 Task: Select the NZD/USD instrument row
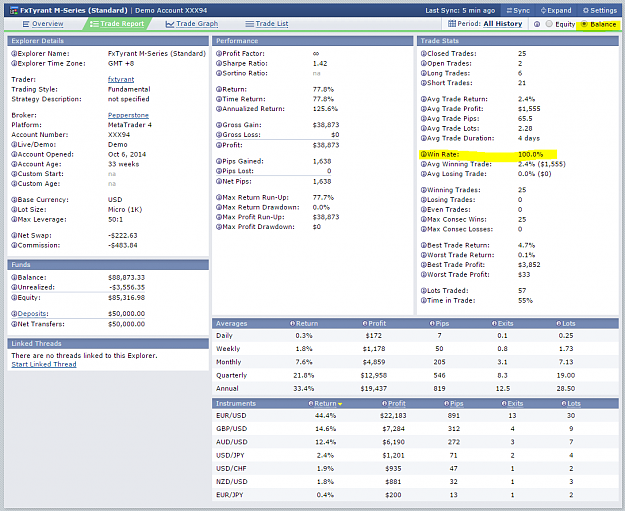point(415,482)
